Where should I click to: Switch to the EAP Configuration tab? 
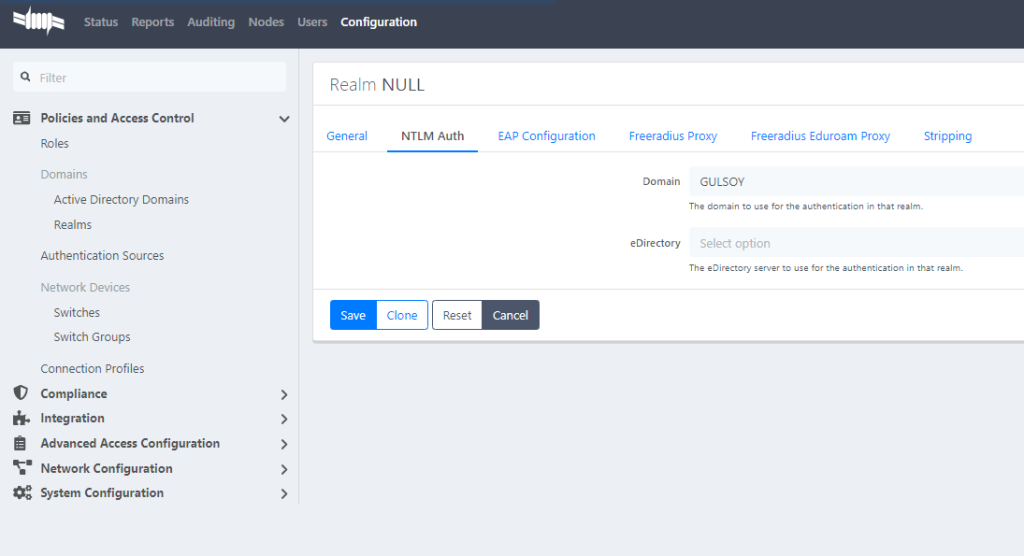(x=546, y=136)
